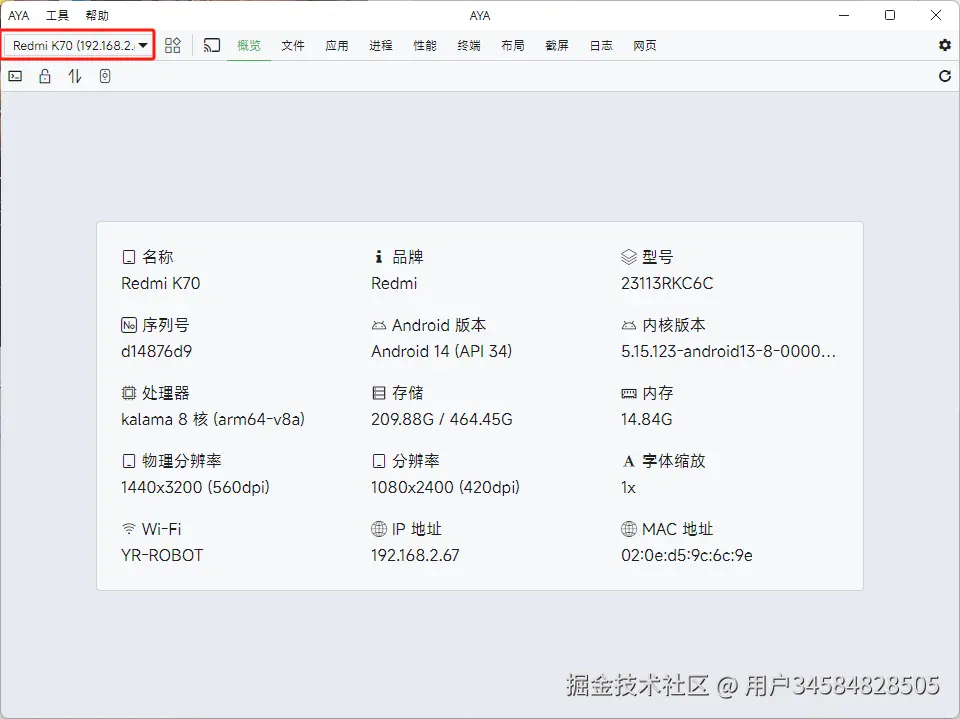Click the MAC 地址 globe icon
The height and width of the screenshot is (719, 960).
pos(629,529)
